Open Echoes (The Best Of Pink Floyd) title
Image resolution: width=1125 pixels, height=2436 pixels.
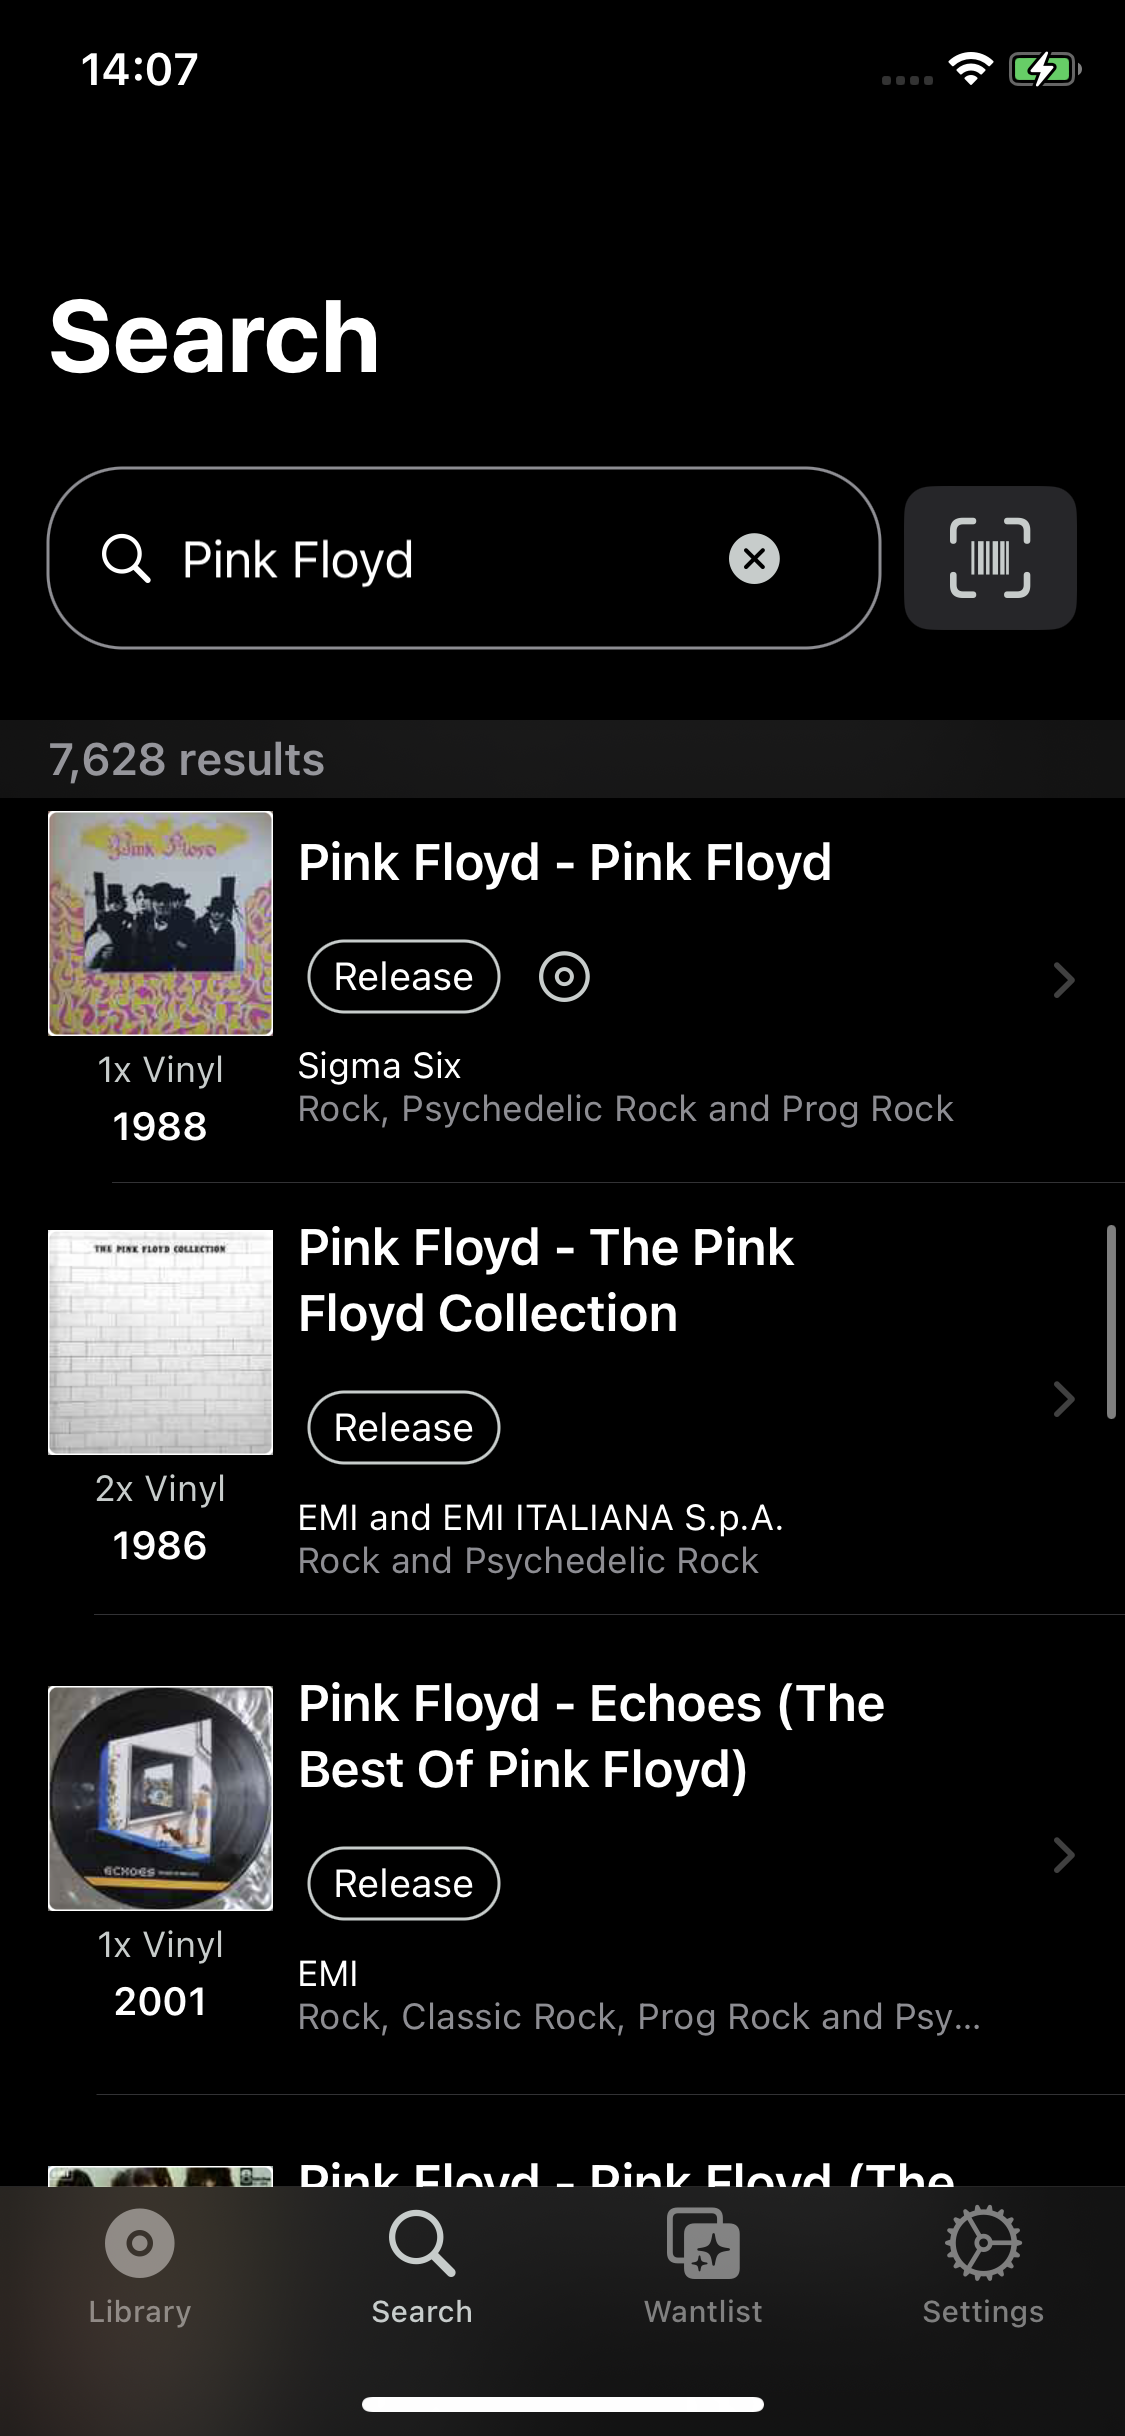pos(591,1737)
